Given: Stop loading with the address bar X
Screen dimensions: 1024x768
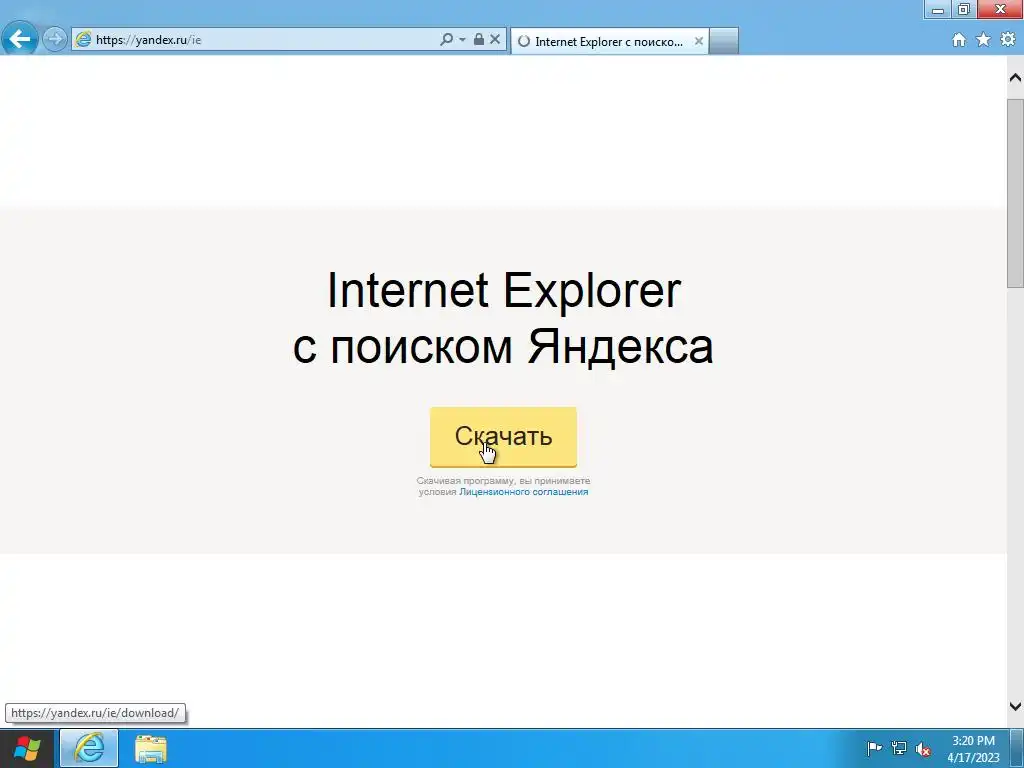Looking at the screenshot, I should (495, 39).
